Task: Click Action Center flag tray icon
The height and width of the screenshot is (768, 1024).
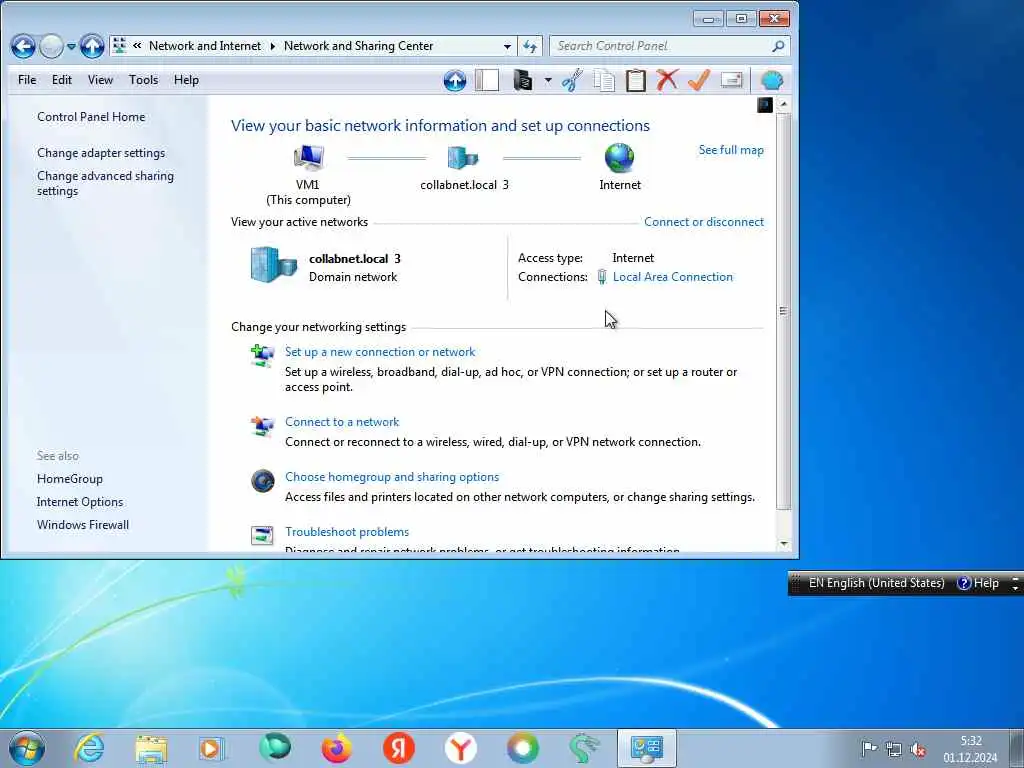Action: [869, 749]
